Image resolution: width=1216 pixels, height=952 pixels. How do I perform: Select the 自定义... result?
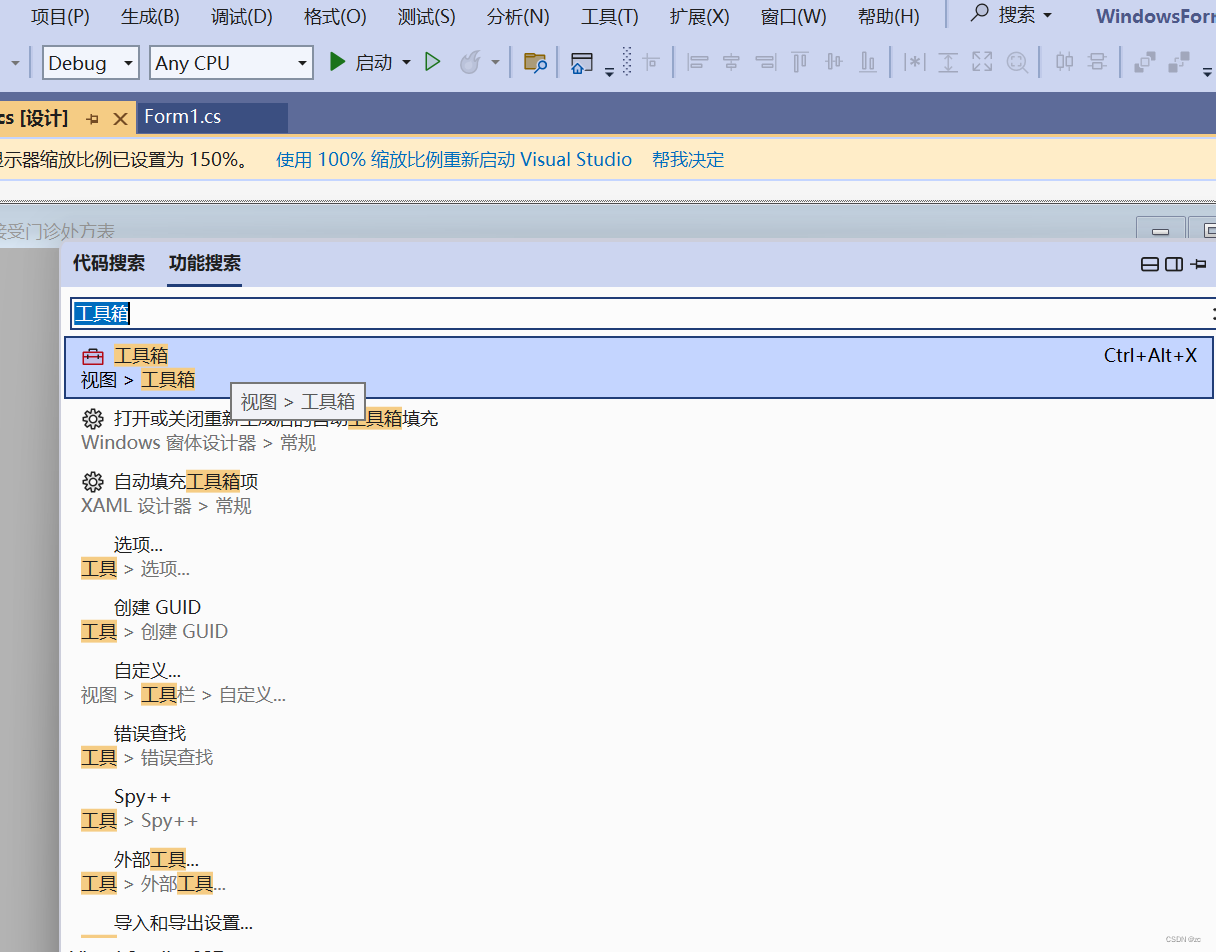click(639, 682)
